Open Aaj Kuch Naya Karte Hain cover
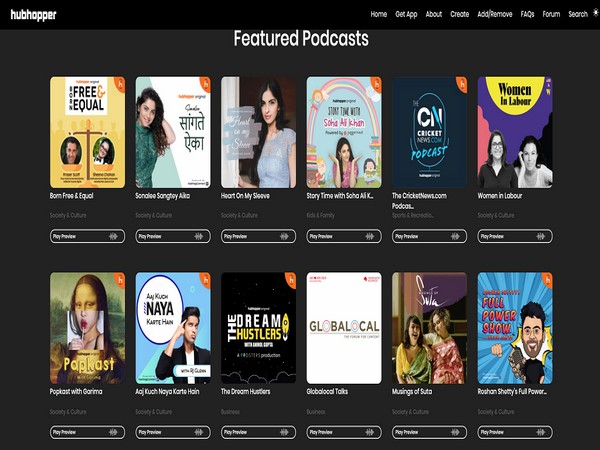 (173, 328)
